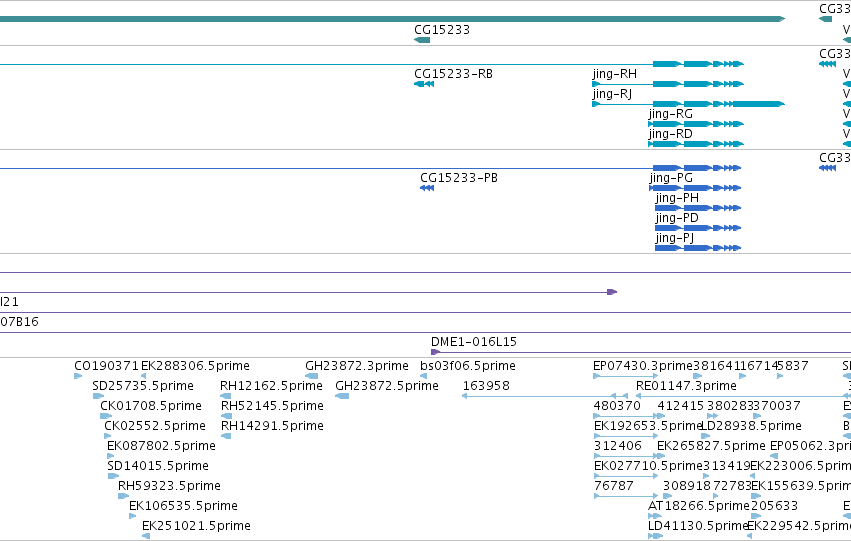The width and height of the screenshot is (851, 541).
Task: Select the EK251021.5prime EST label
Action: [x=196, y=526]
